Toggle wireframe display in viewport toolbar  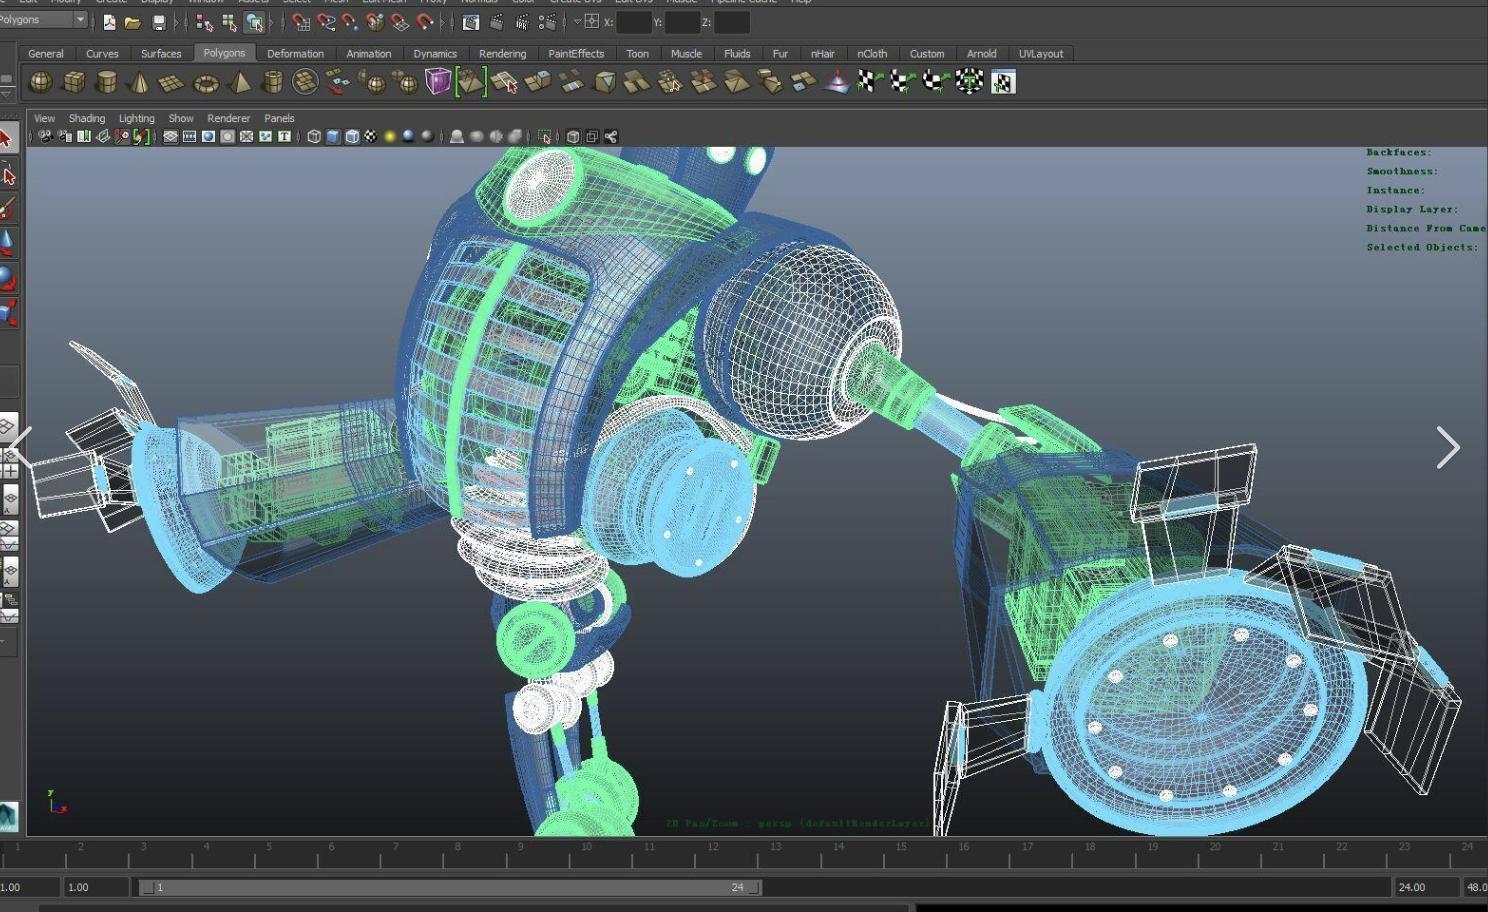pyautogui.click(x=314, y=136)
